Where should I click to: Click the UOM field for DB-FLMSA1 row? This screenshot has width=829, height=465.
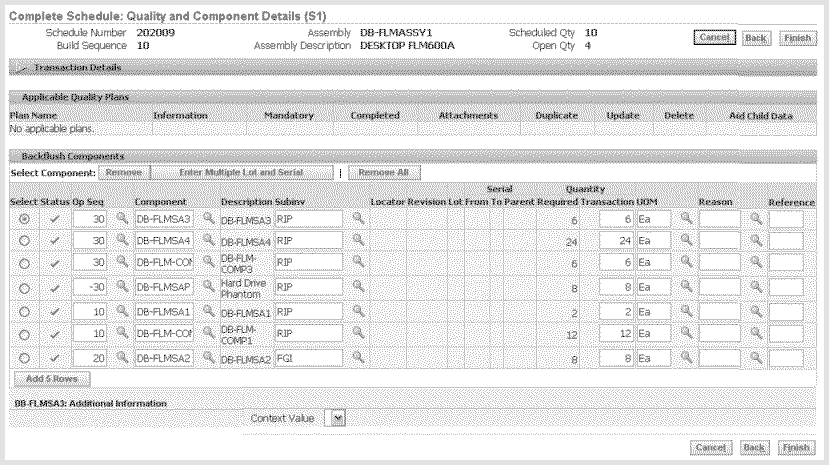coord(653,312)
